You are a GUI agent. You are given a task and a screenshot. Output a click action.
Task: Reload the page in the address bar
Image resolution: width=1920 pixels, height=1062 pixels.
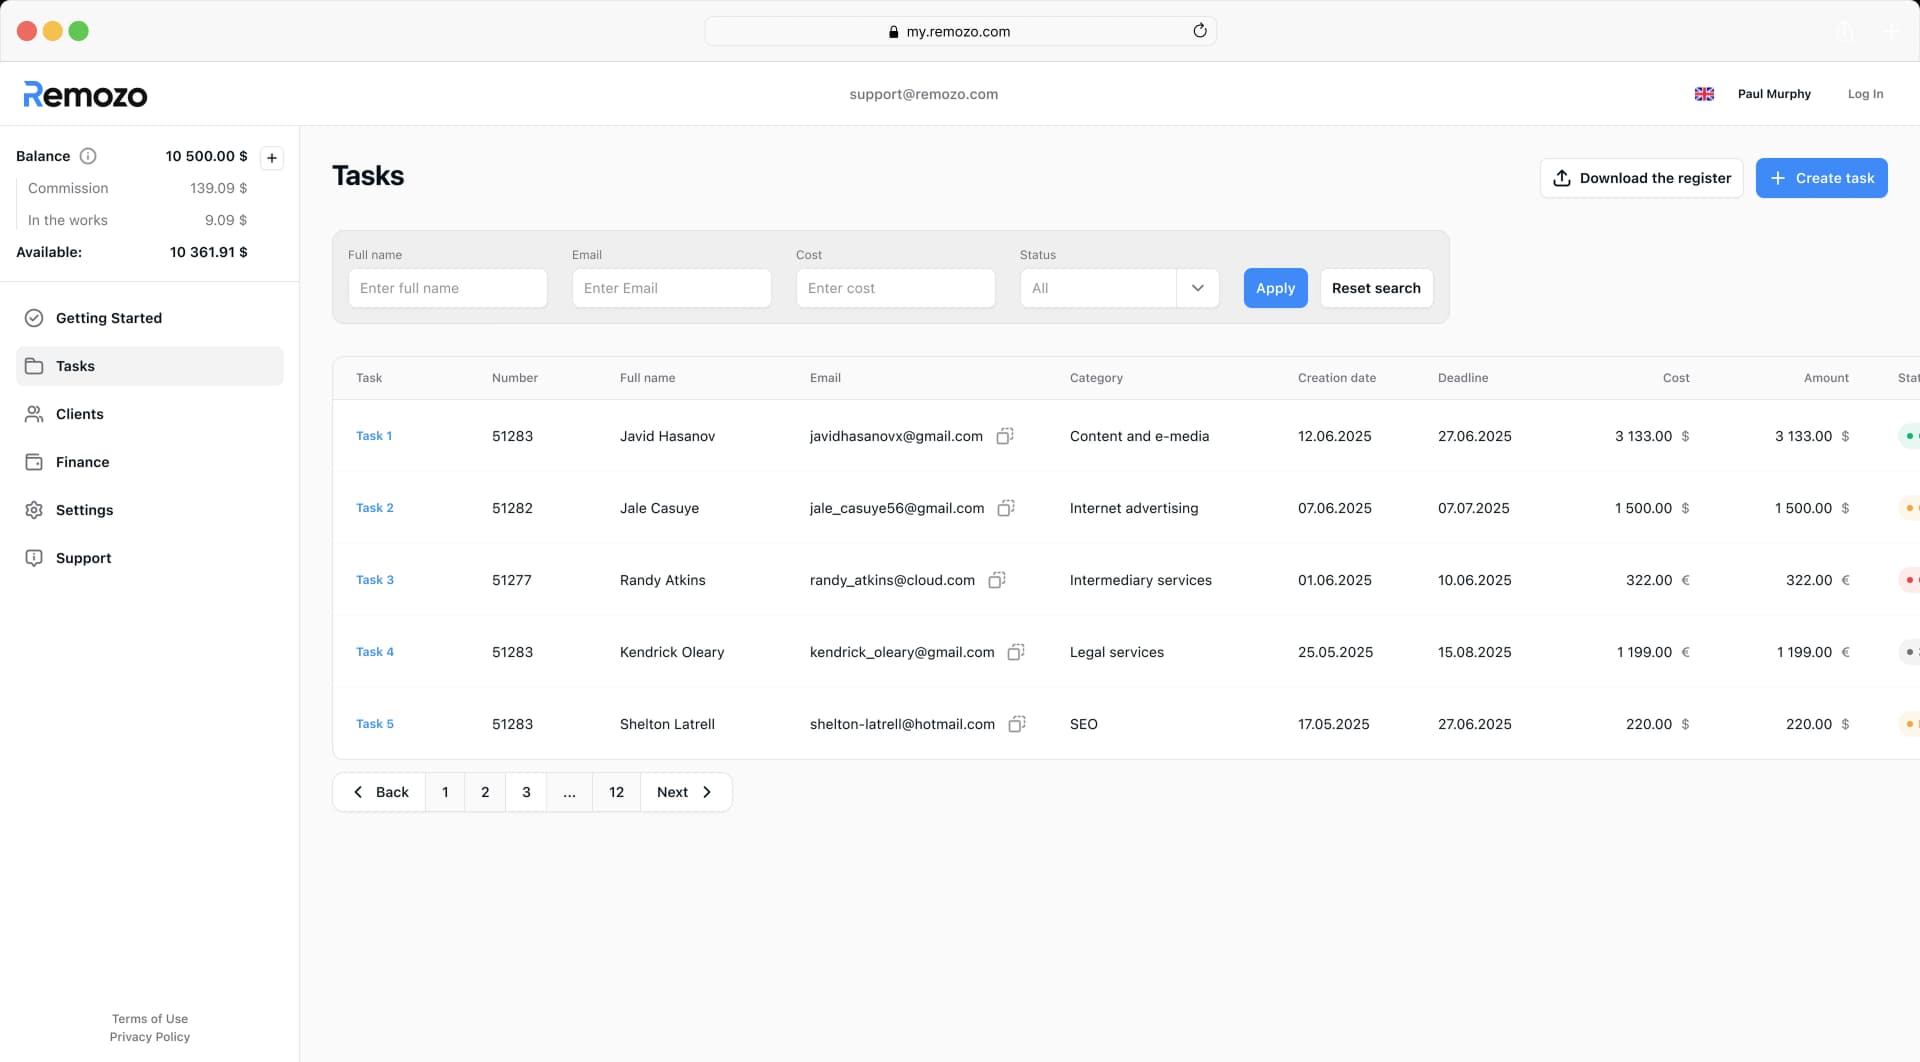point(1200,31)
